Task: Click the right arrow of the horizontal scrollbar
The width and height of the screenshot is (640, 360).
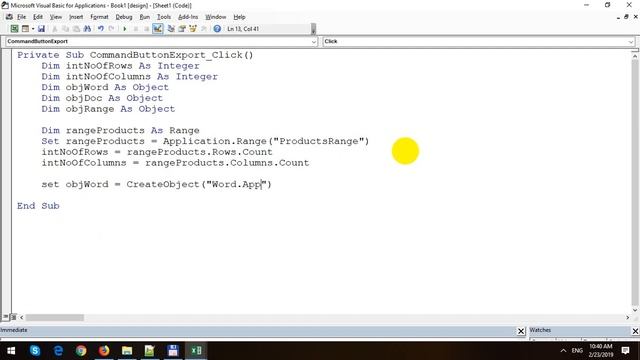Action: [x=627, y=317]
